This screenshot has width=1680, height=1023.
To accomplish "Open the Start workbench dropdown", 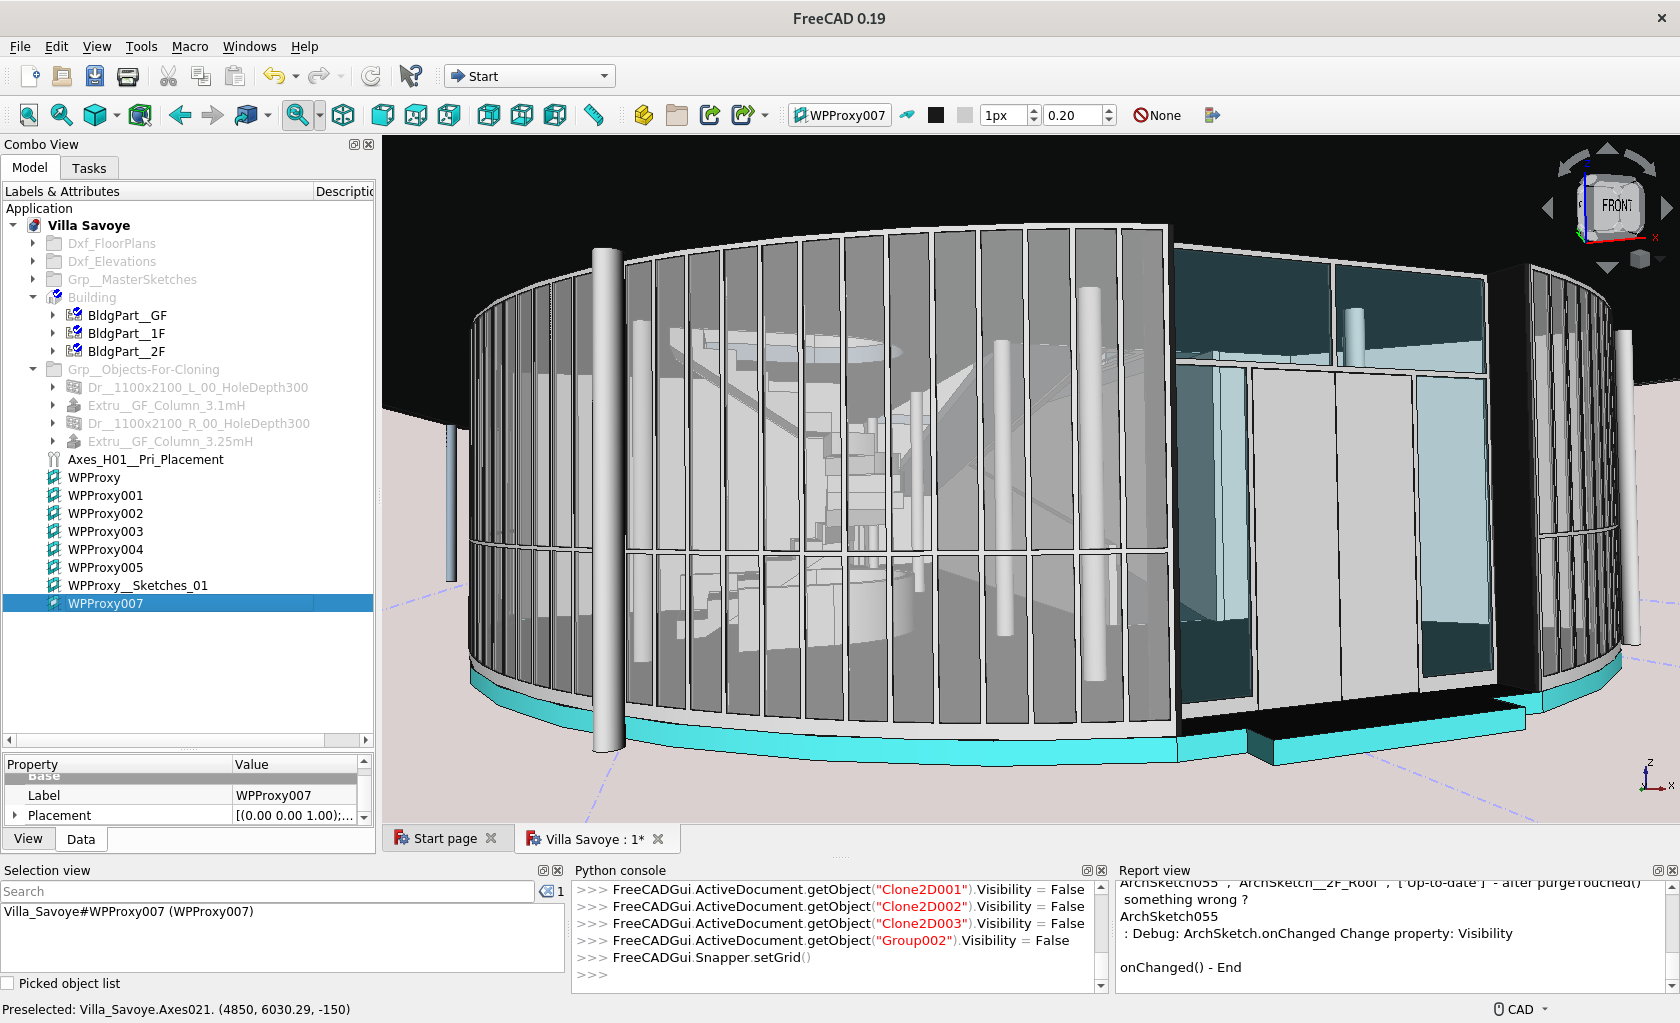I will (x=530, y=76).
